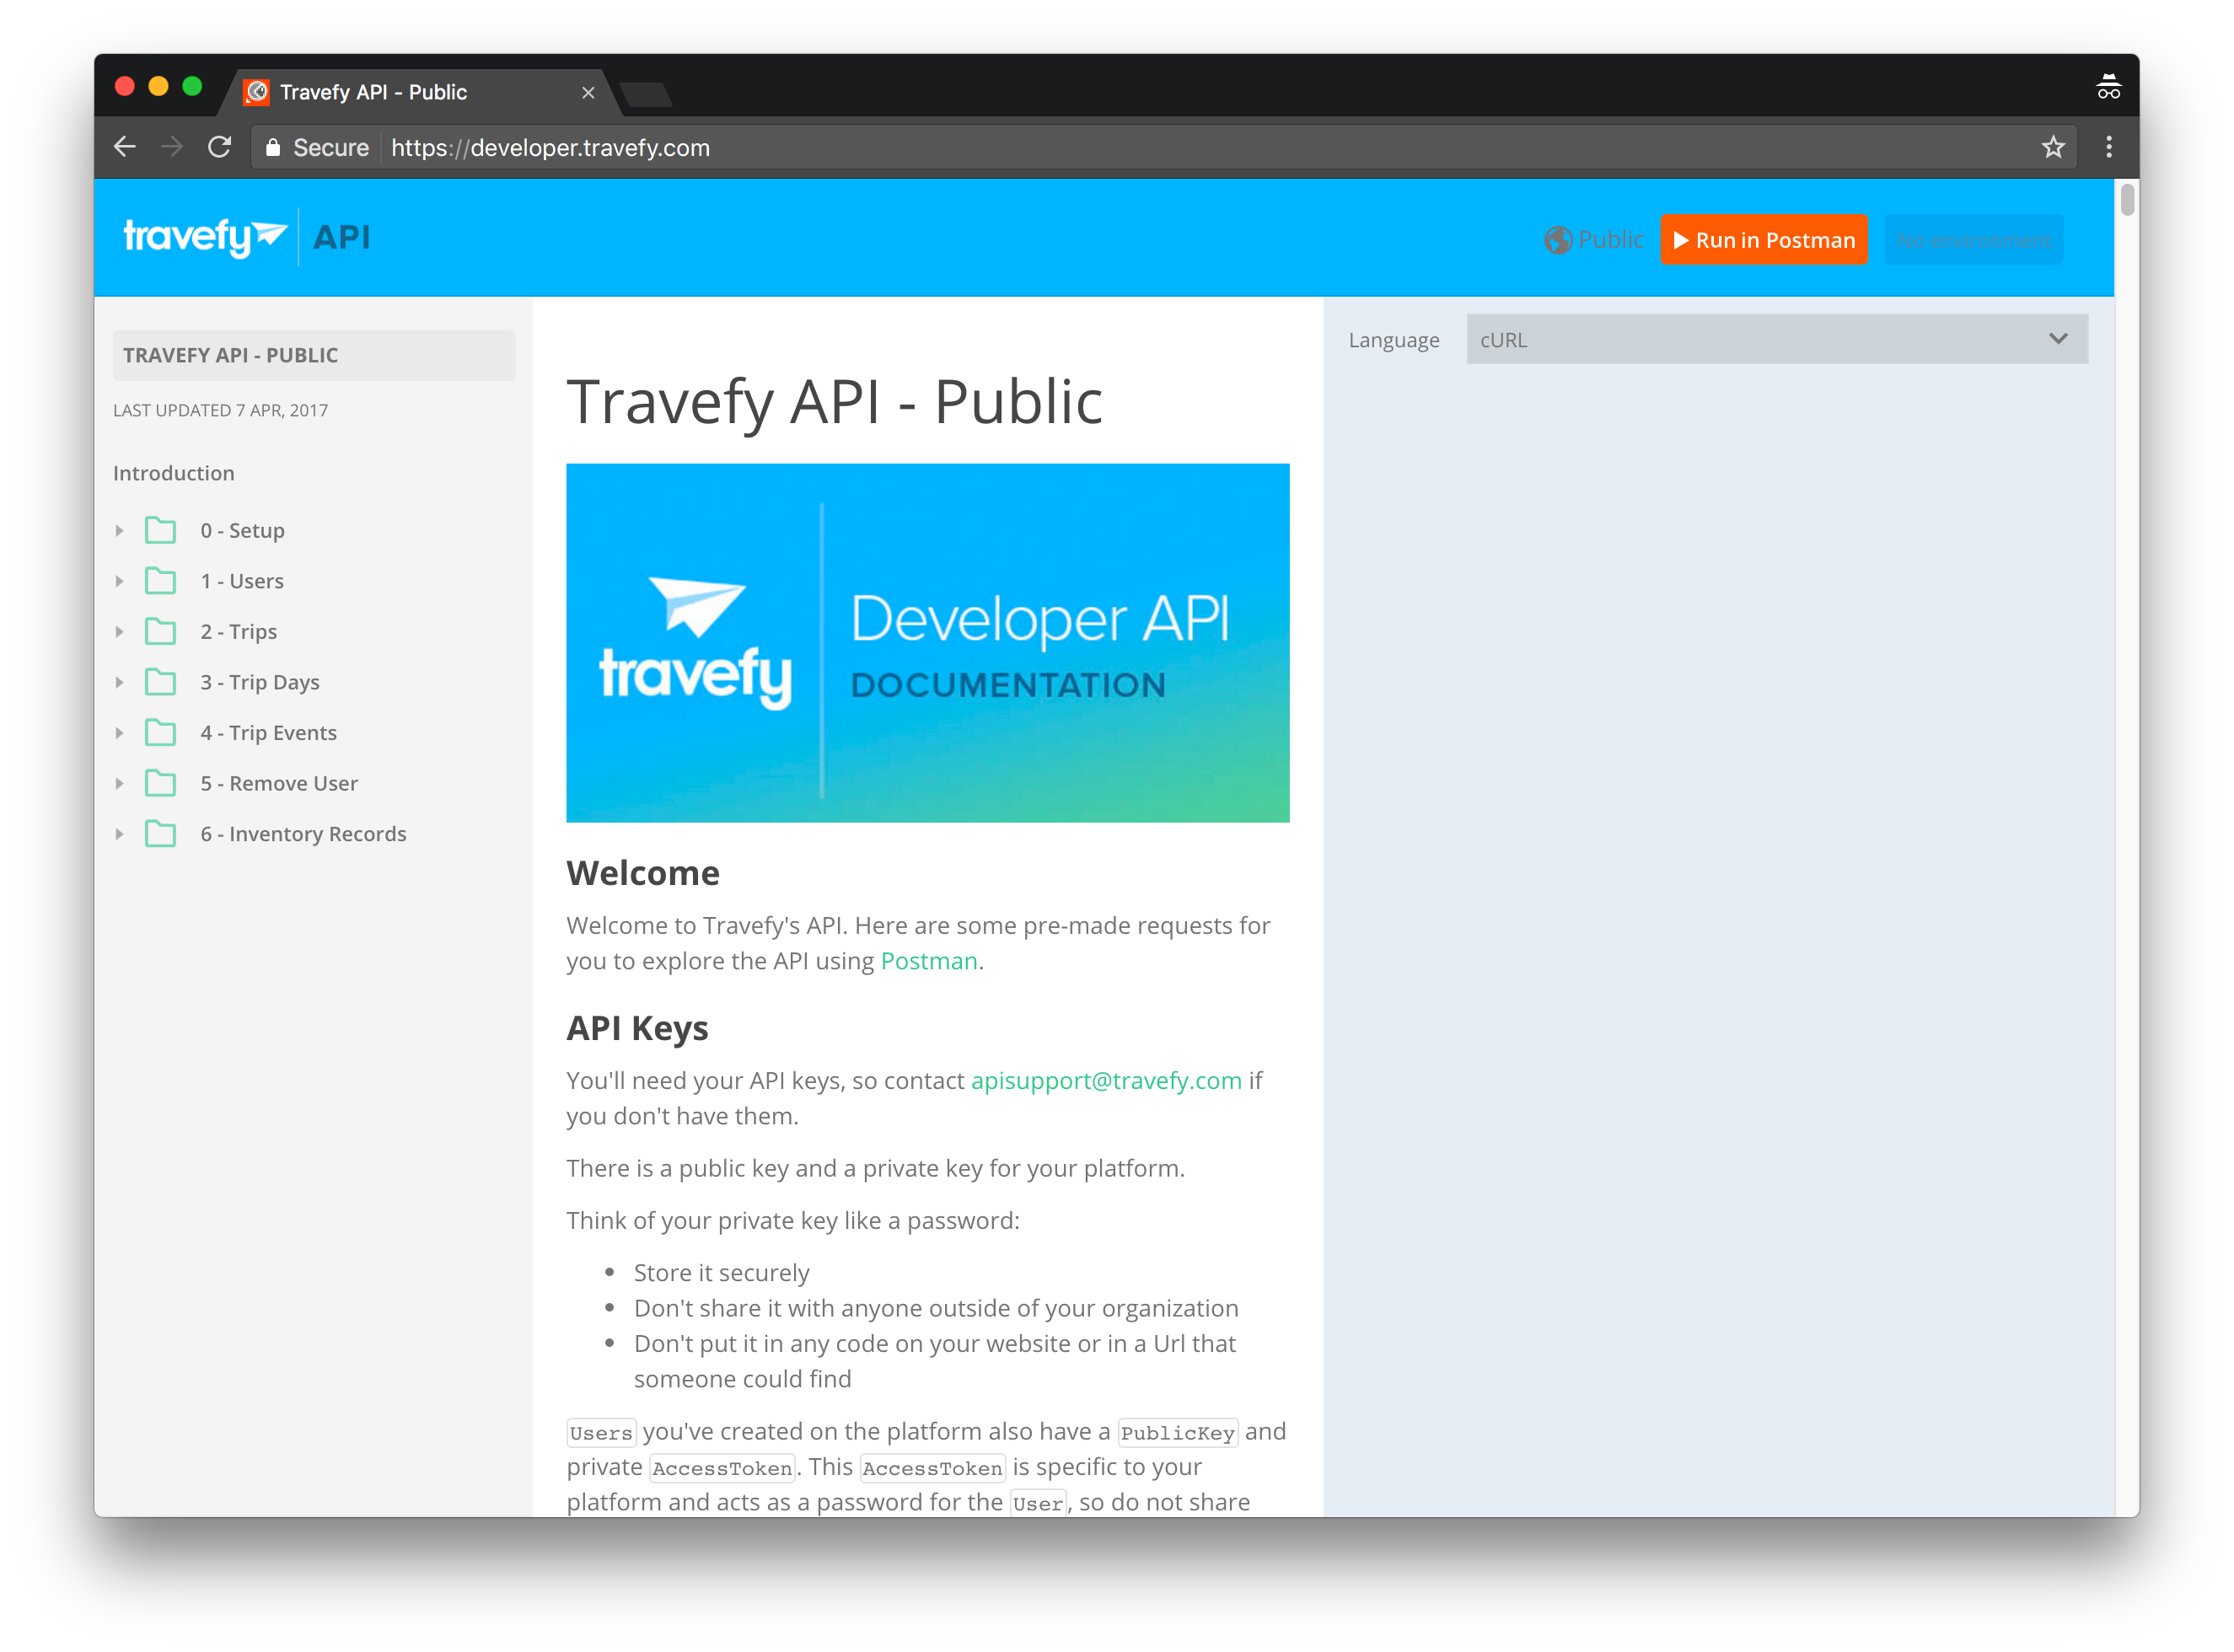Expand the 0 - Setup section

tap(120, 530)
